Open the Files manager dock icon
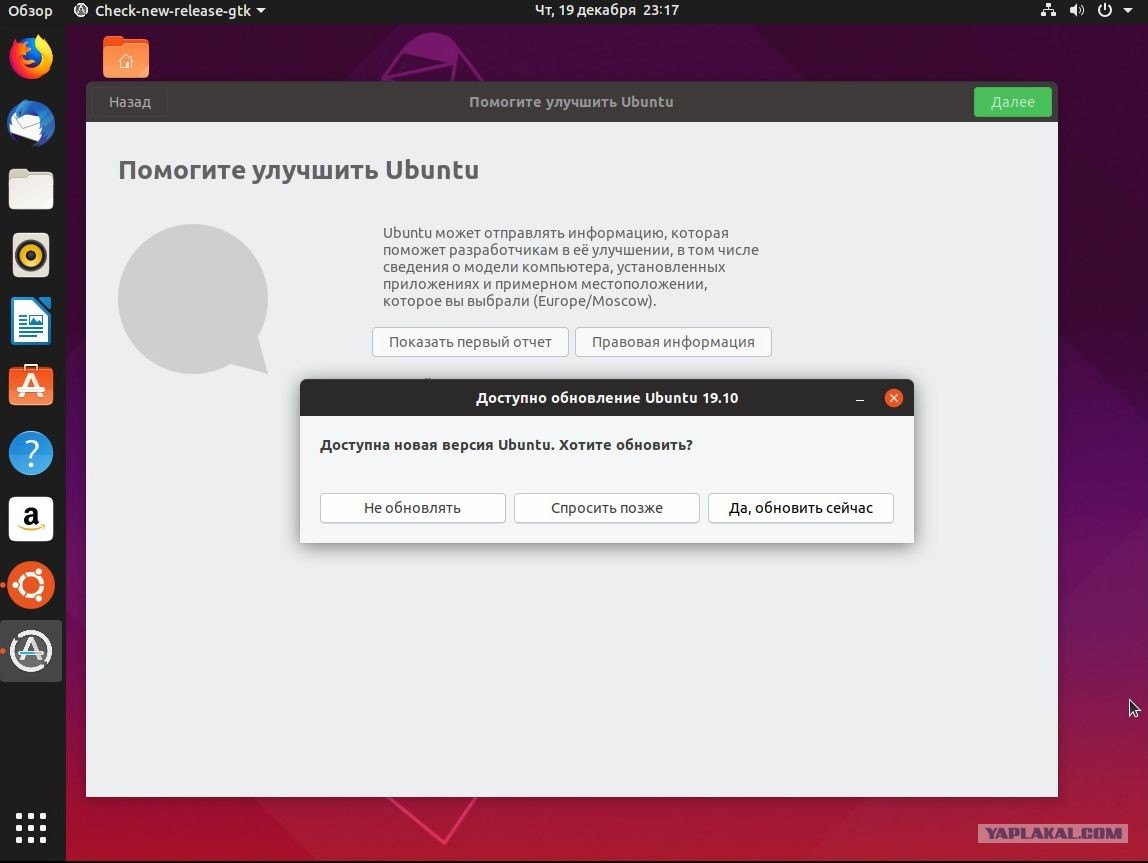The image size is (1148, 863). 31,189
